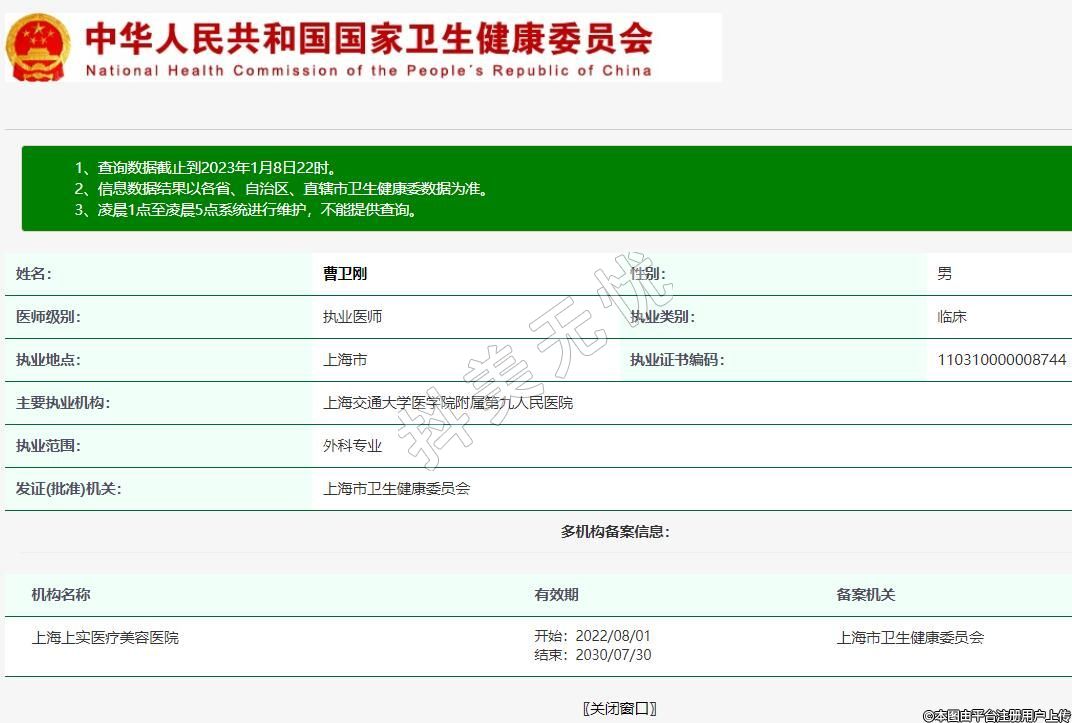The width and height of the screenshot is (1072, 723).
Task: Click the national emblem logo
Action: click(38, 47)
